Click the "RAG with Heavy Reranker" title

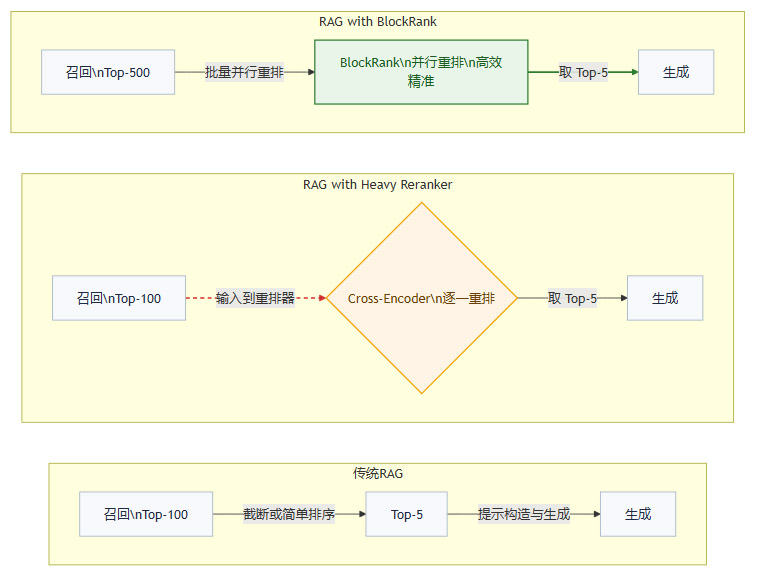pyautogui.click(x=377, y=184)
